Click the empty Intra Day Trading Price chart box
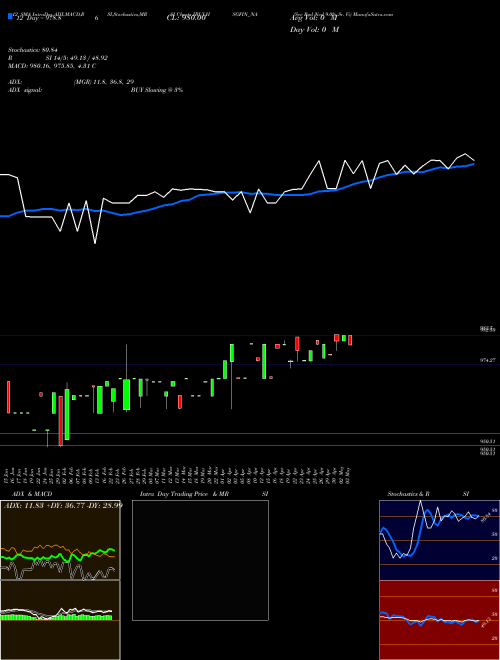Viewport: 500px width, 660px height. click(200, 560)
